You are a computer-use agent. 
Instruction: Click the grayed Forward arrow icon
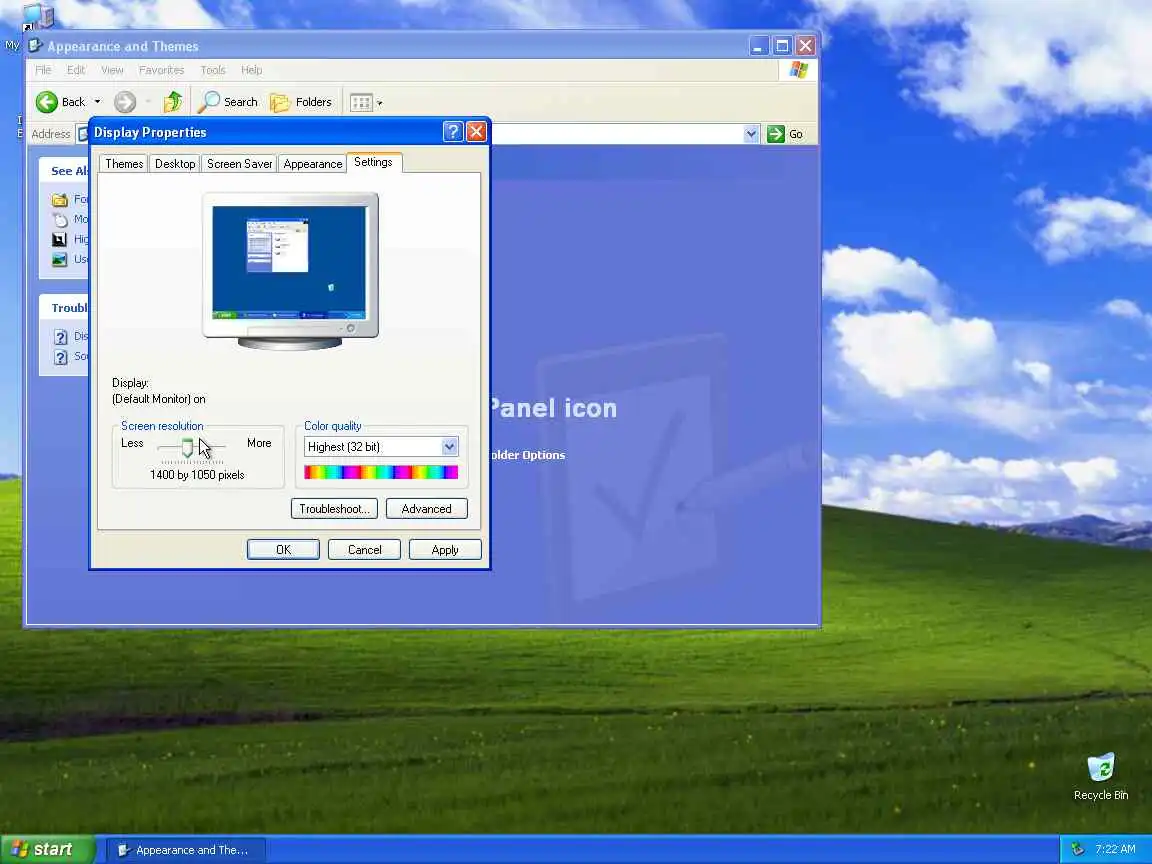pos(125,102)
